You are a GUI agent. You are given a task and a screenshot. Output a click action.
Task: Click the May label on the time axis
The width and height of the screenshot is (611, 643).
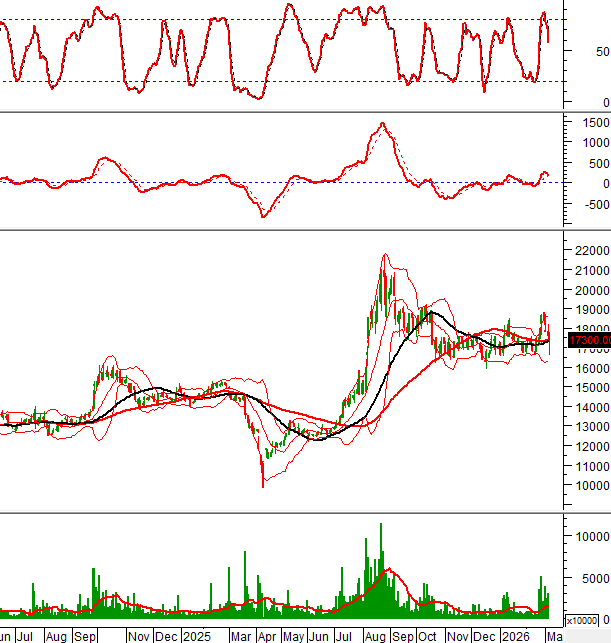pos(292,635)
